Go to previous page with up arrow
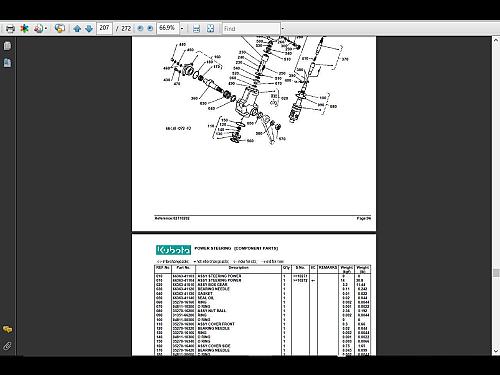 [x=77, y=29]
